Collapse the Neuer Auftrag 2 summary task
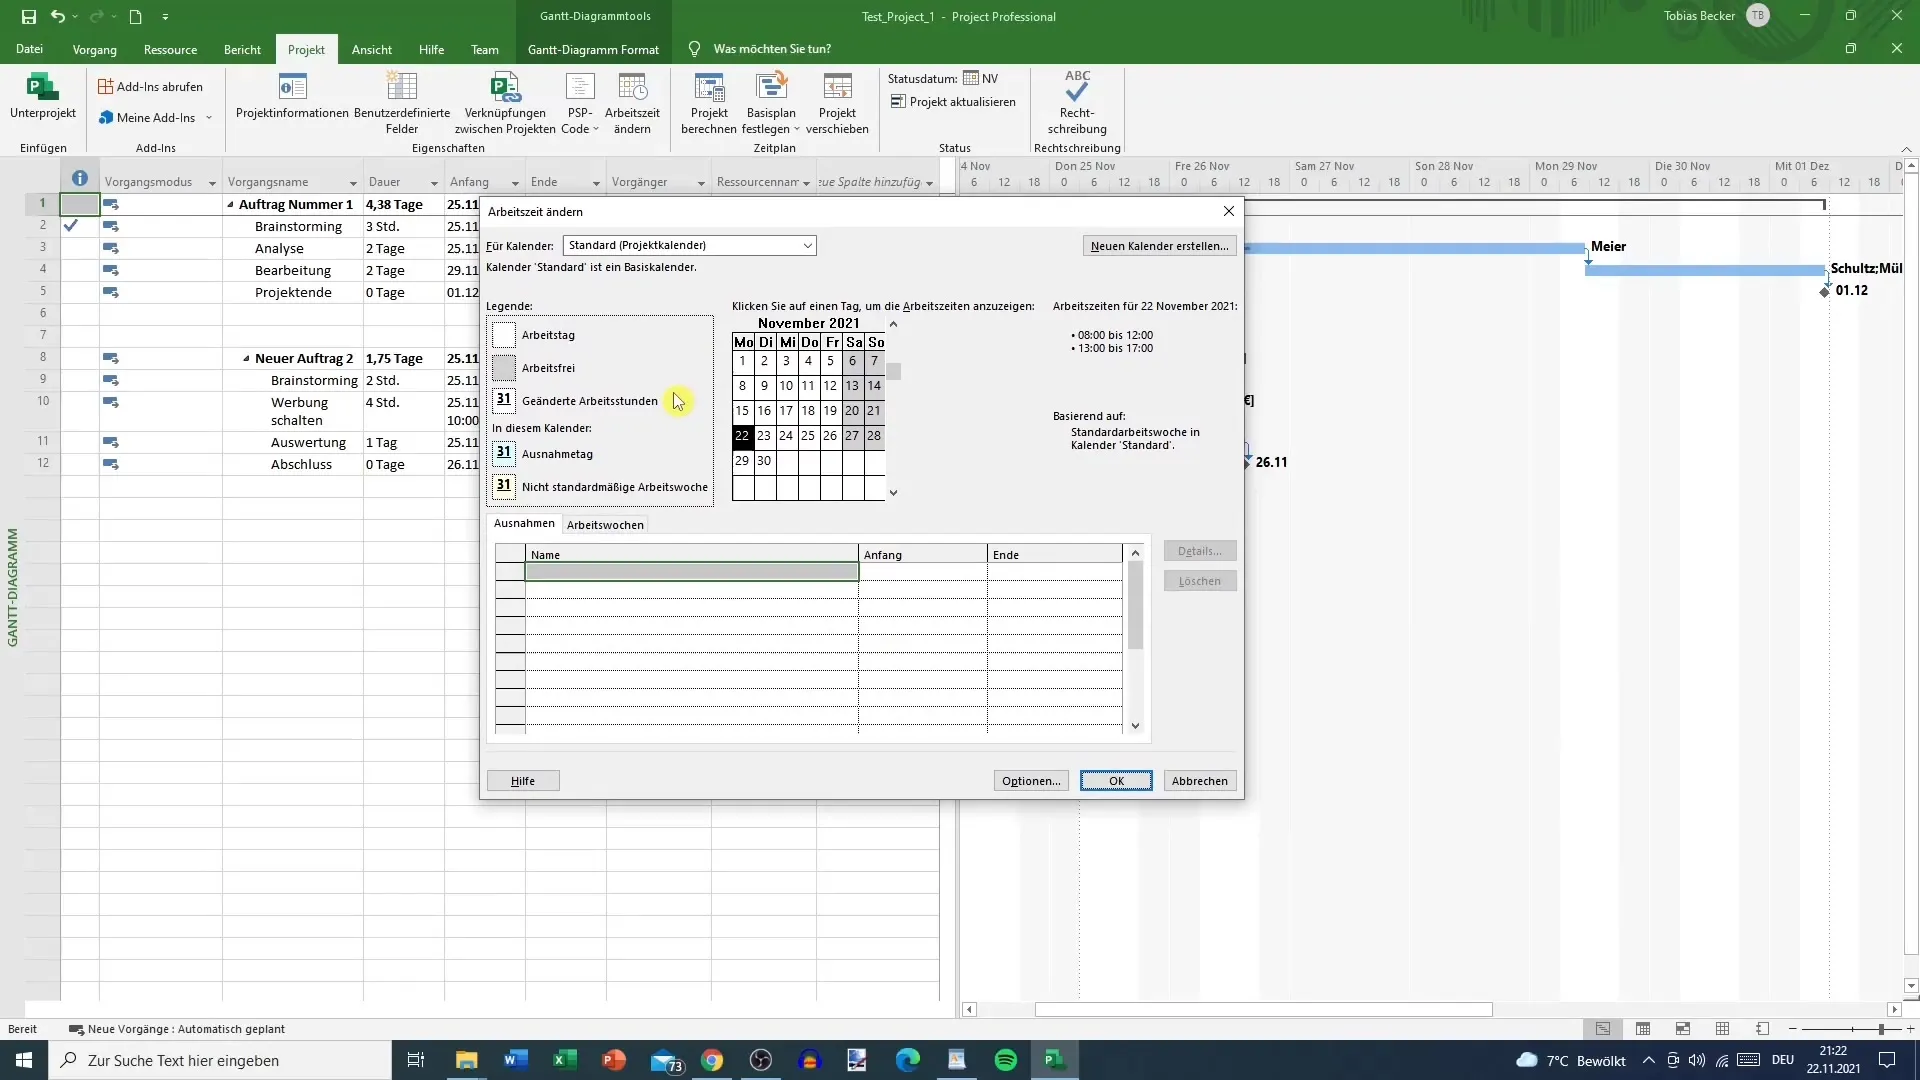Image resolution: width=1920 pixels, height=1080 pixels. 246,359
